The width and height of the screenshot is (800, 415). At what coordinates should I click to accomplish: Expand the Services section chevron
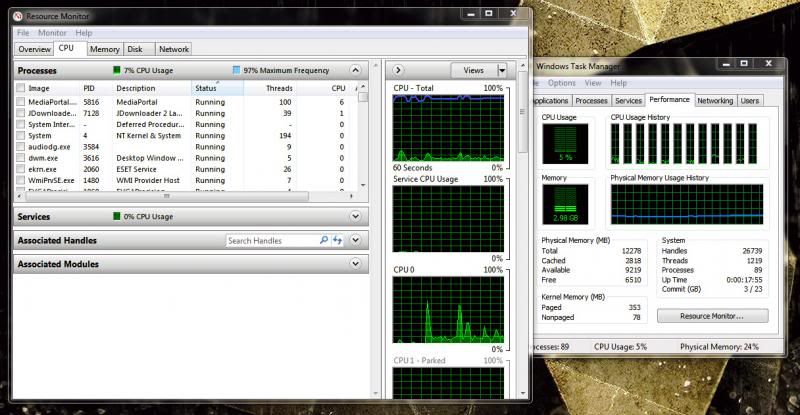click(x=356, y=216)
